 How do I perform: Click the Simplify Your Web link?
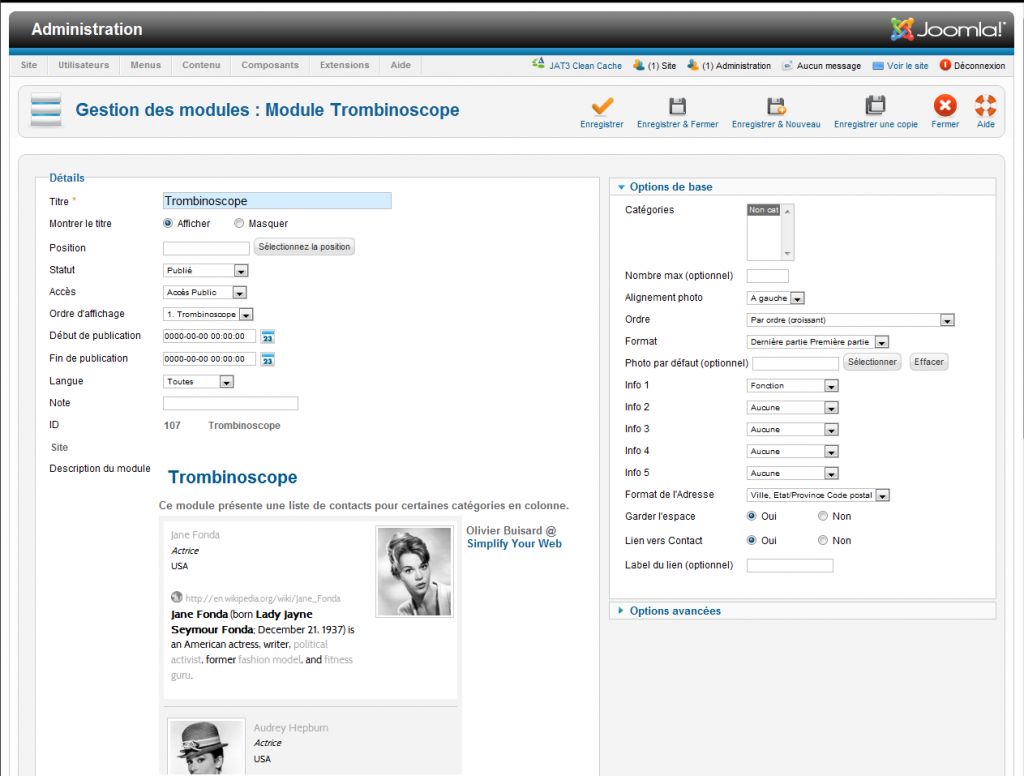click(x=514, y=544)
